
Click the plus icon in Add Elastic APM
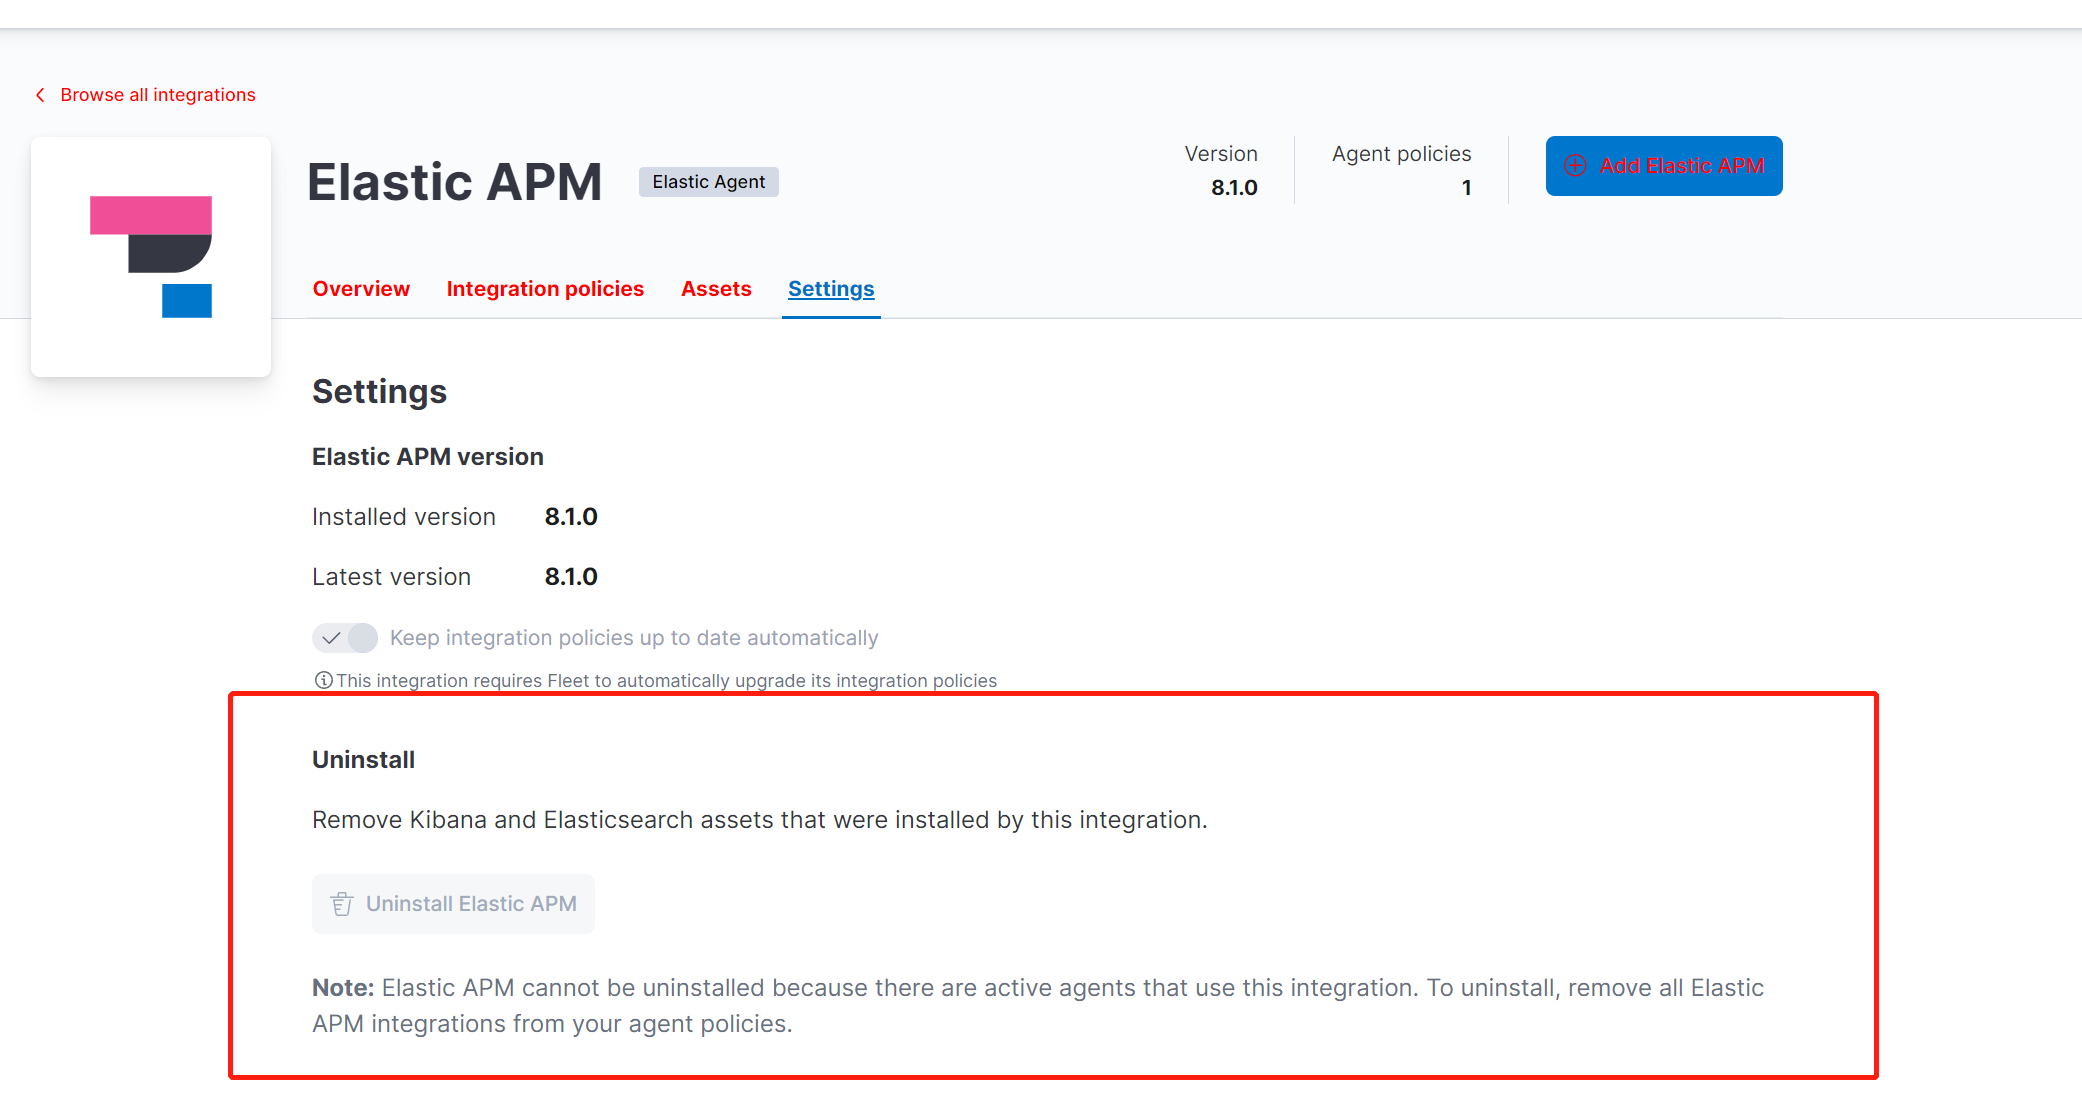[1575, 166]
